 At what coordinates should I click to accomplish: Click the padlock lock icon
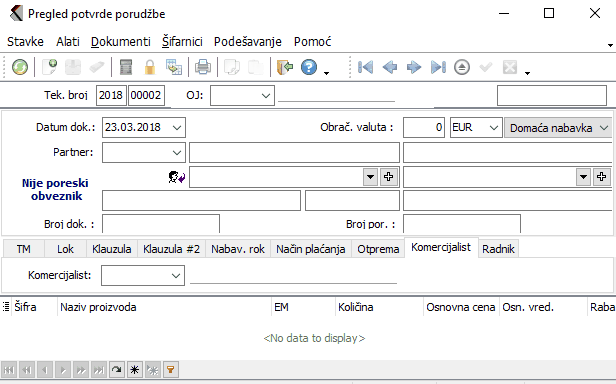(x=149, y=67)
